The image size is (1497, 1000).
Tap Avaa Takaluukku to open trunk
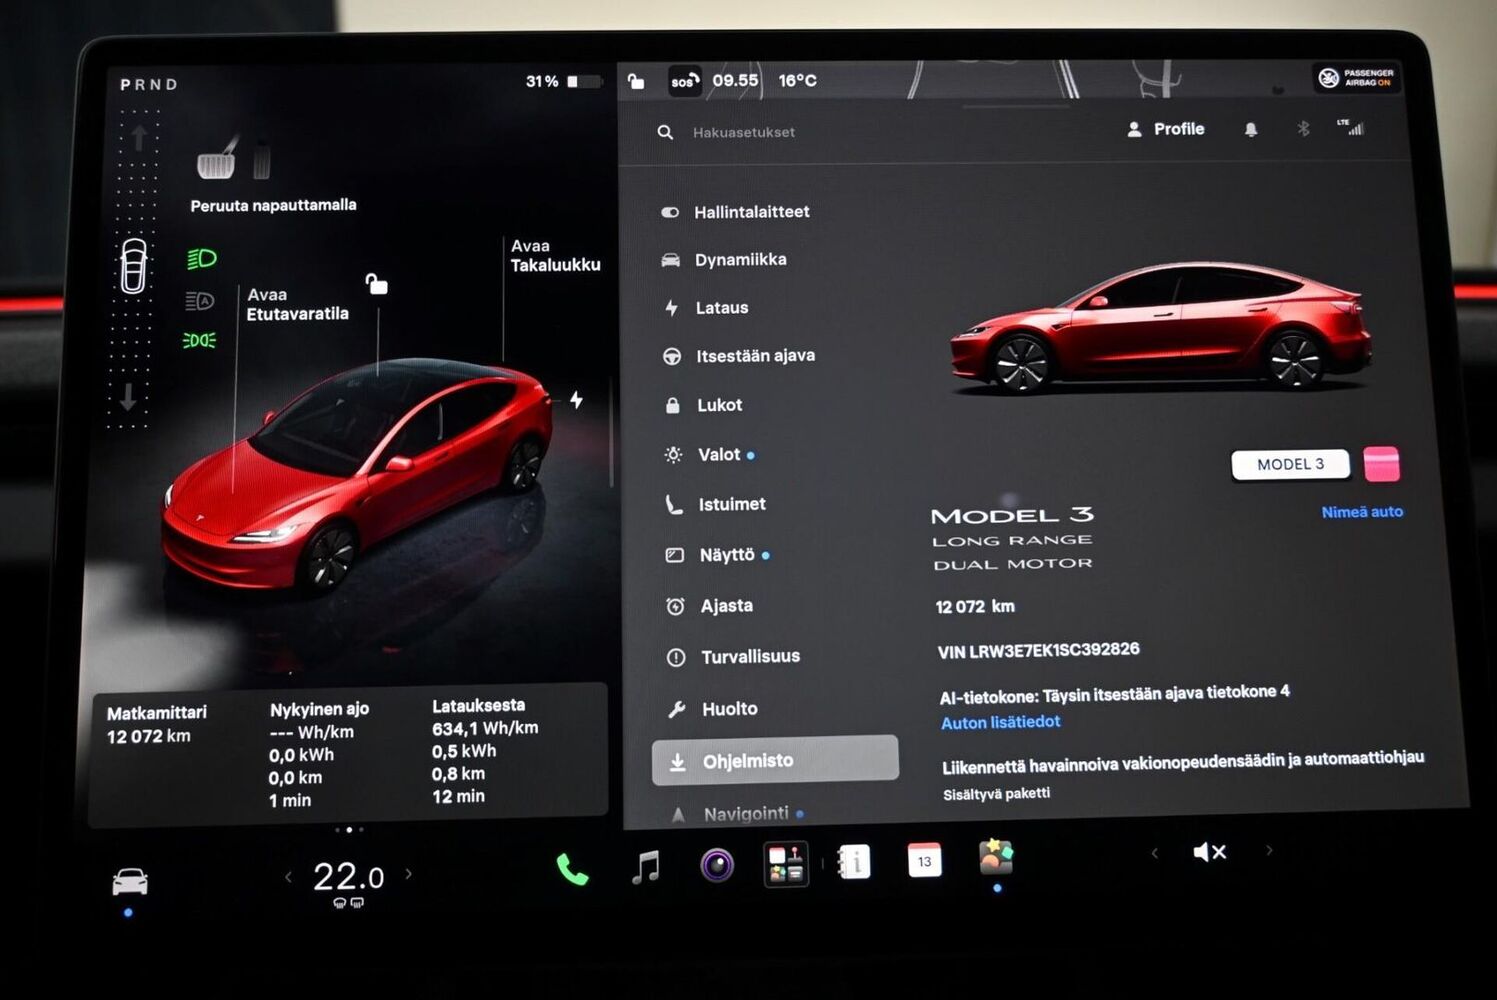pyautogui.click(x=555, y=255)
